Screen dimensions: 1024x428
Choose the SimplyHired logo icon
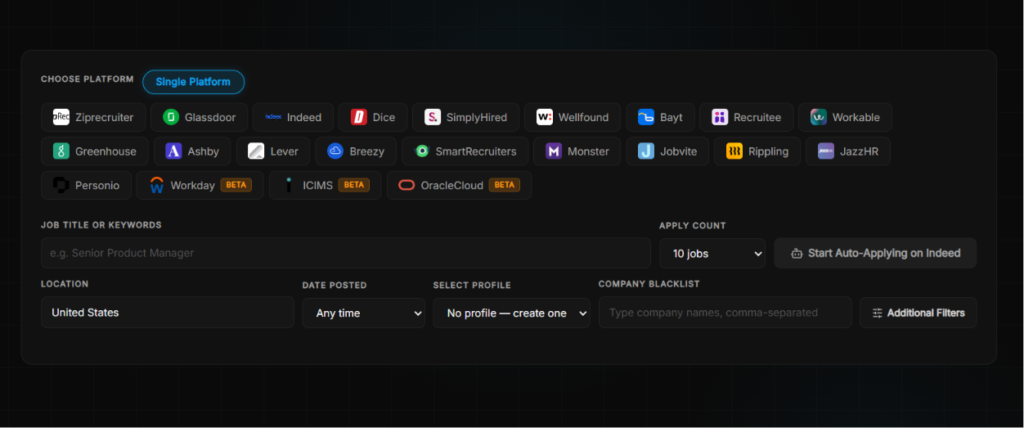pos(432,118)
